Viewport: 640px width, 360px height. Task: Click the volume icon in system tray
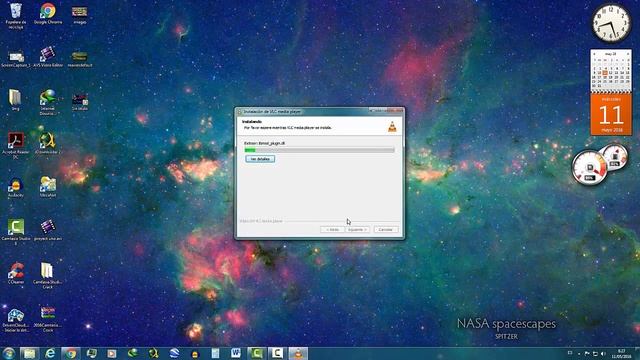pyautogui.click(x=603, y=353)
